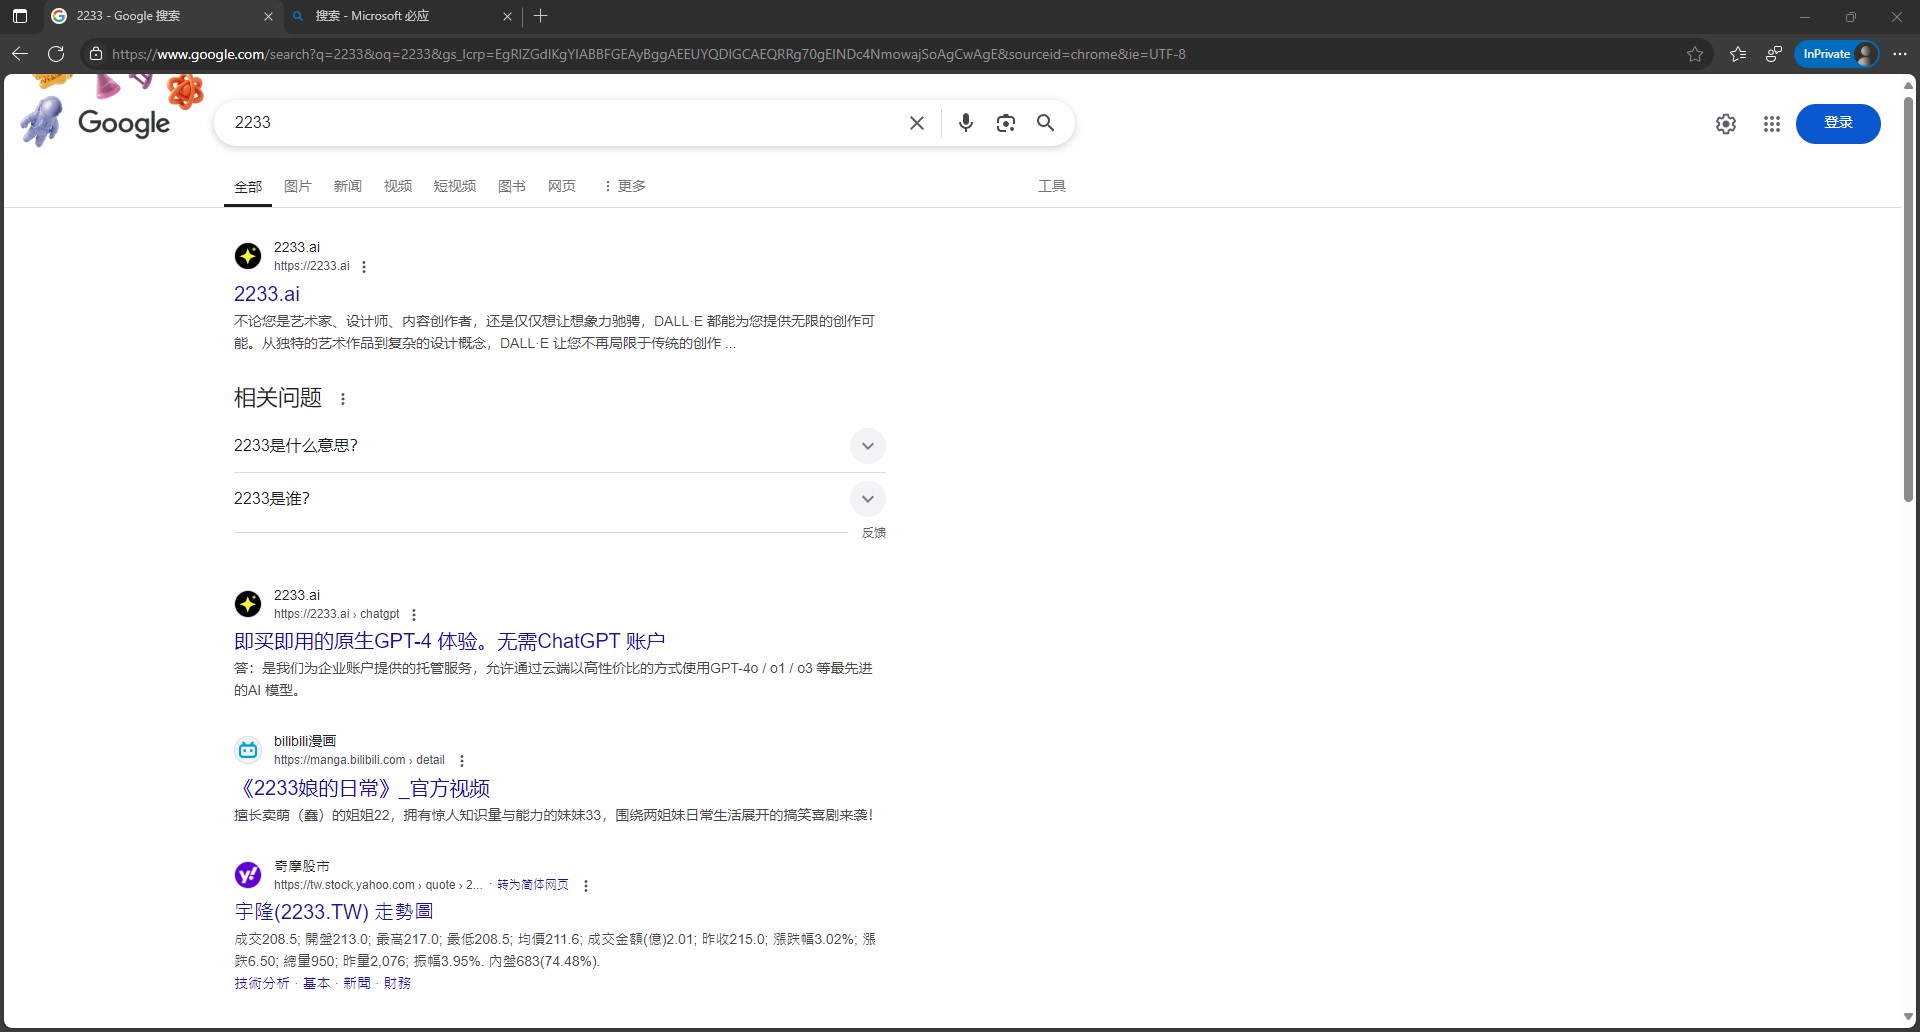Open the 2233.ai result title link
This screenshot has width=1920, height=1032.
[267, 294]
